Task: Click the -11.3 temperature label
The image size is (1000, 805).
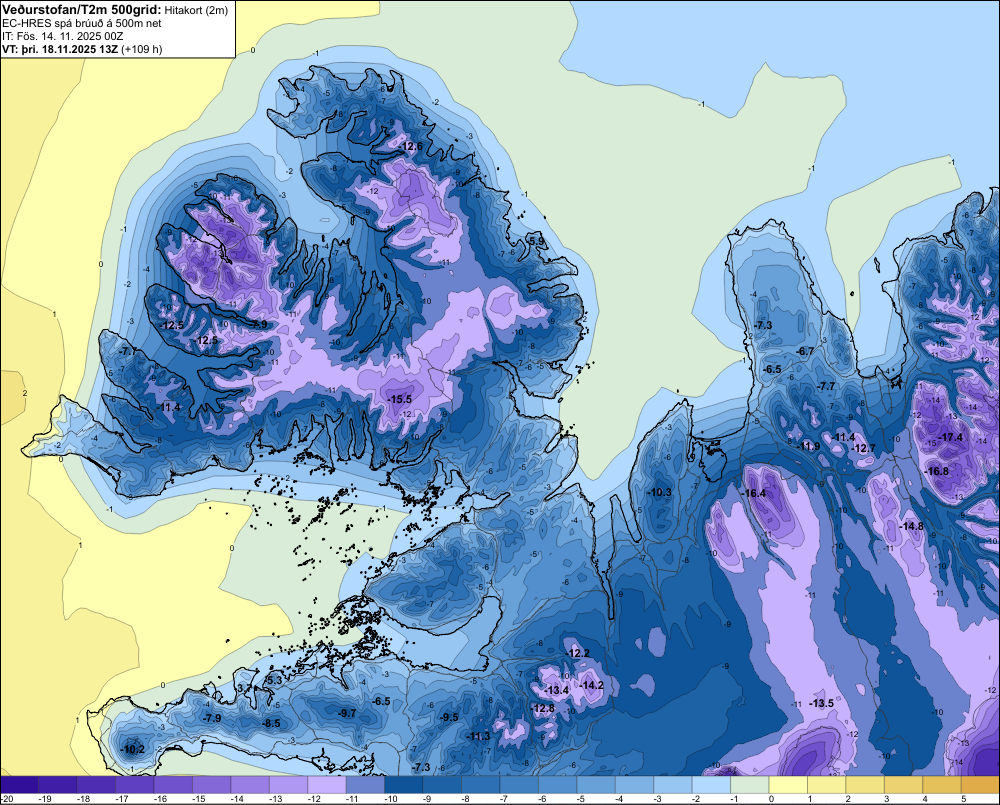Action: tap(478, 737)
